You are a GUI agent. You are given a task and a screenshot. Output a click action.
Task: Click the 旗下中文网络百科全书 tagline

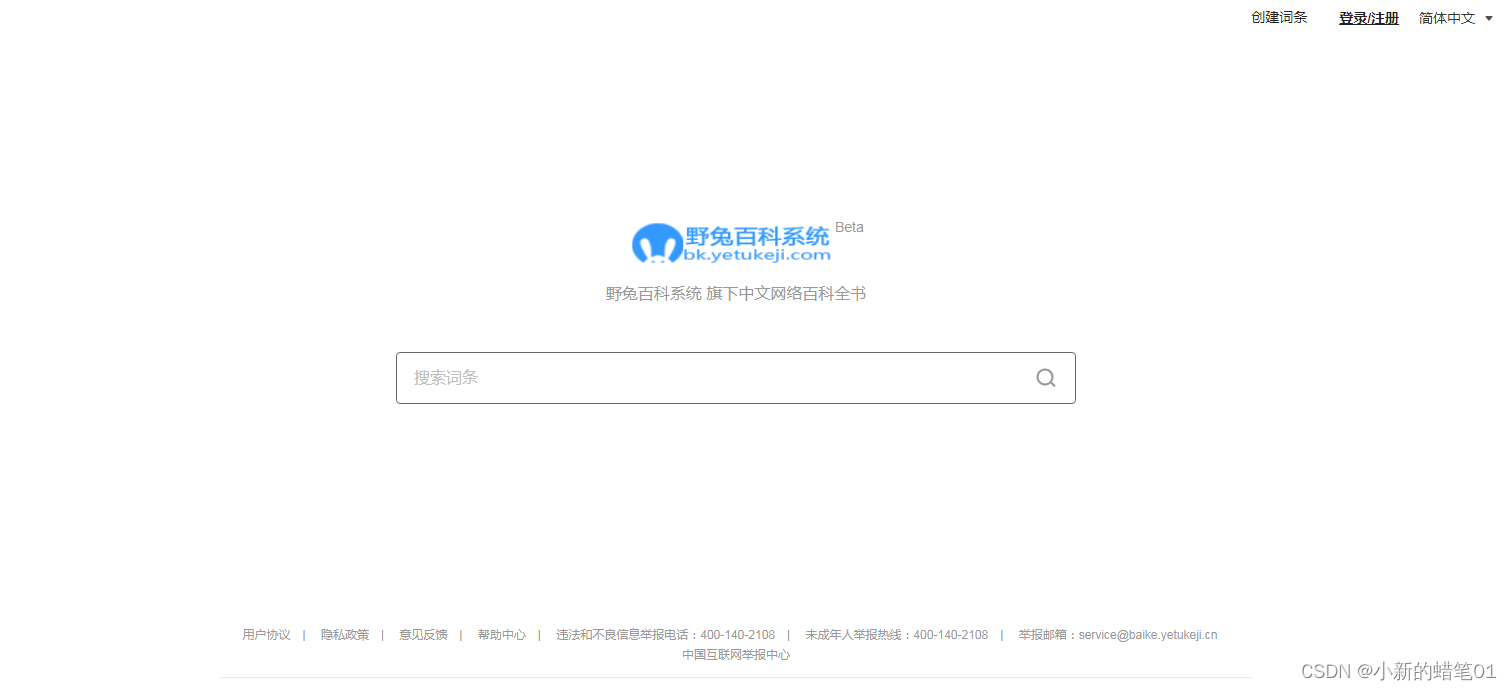(786, 294)
